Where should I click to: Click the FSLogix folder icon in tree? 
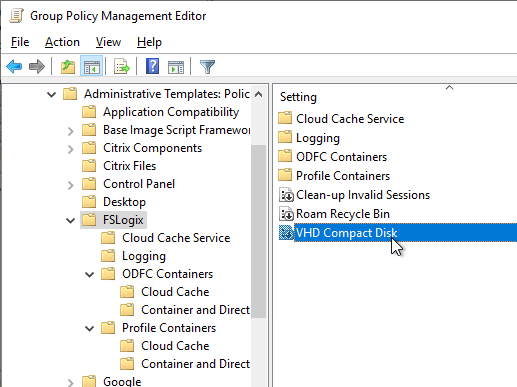(89, 220)
